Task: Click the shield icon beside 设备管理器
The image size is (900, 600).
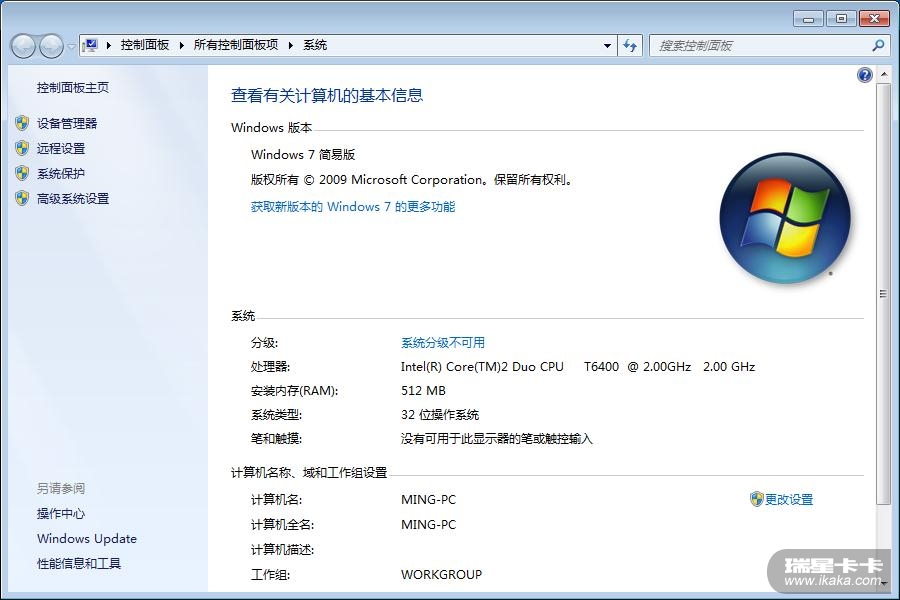Action: 22,123
